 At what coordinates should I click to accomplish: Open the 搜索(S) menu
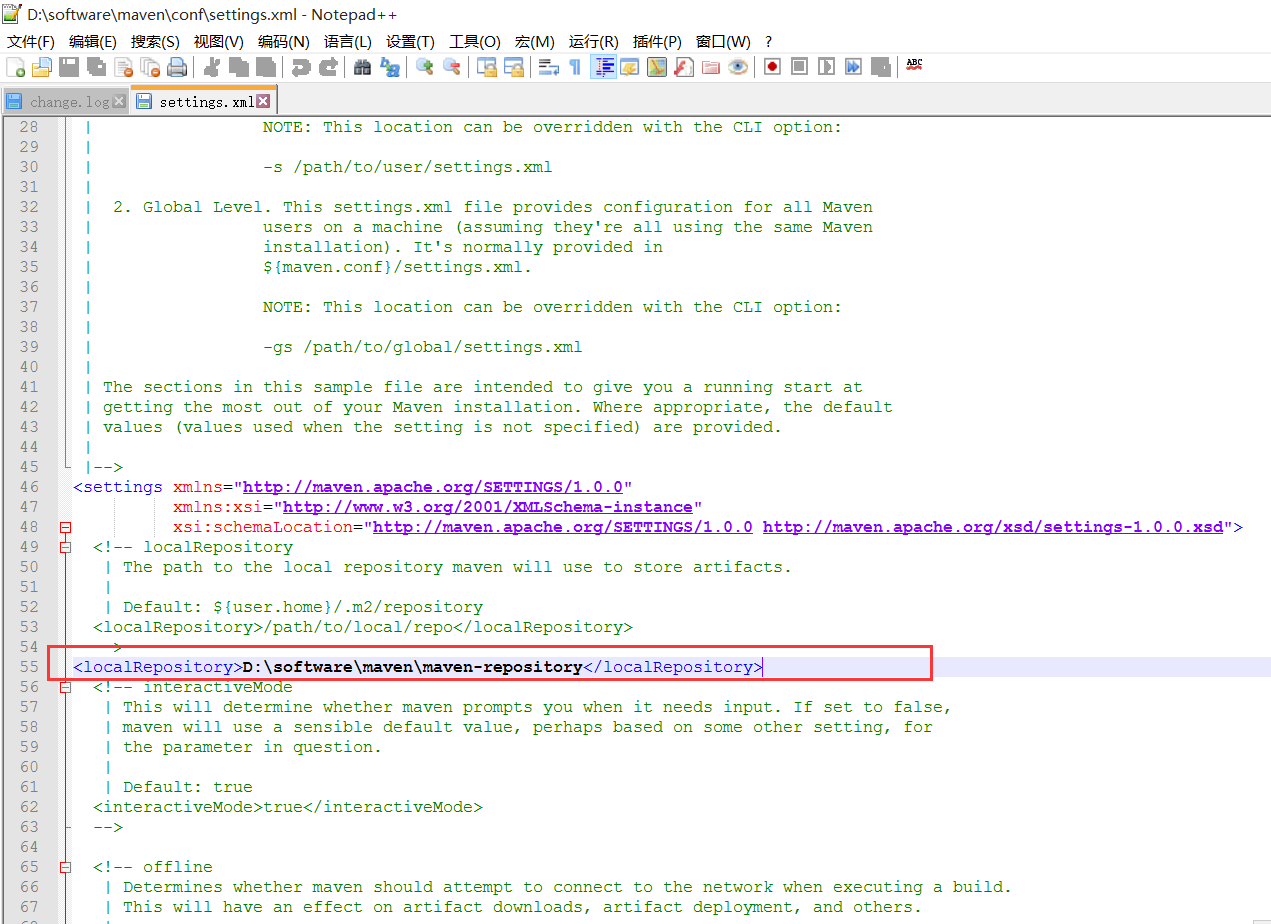point(155,41)
